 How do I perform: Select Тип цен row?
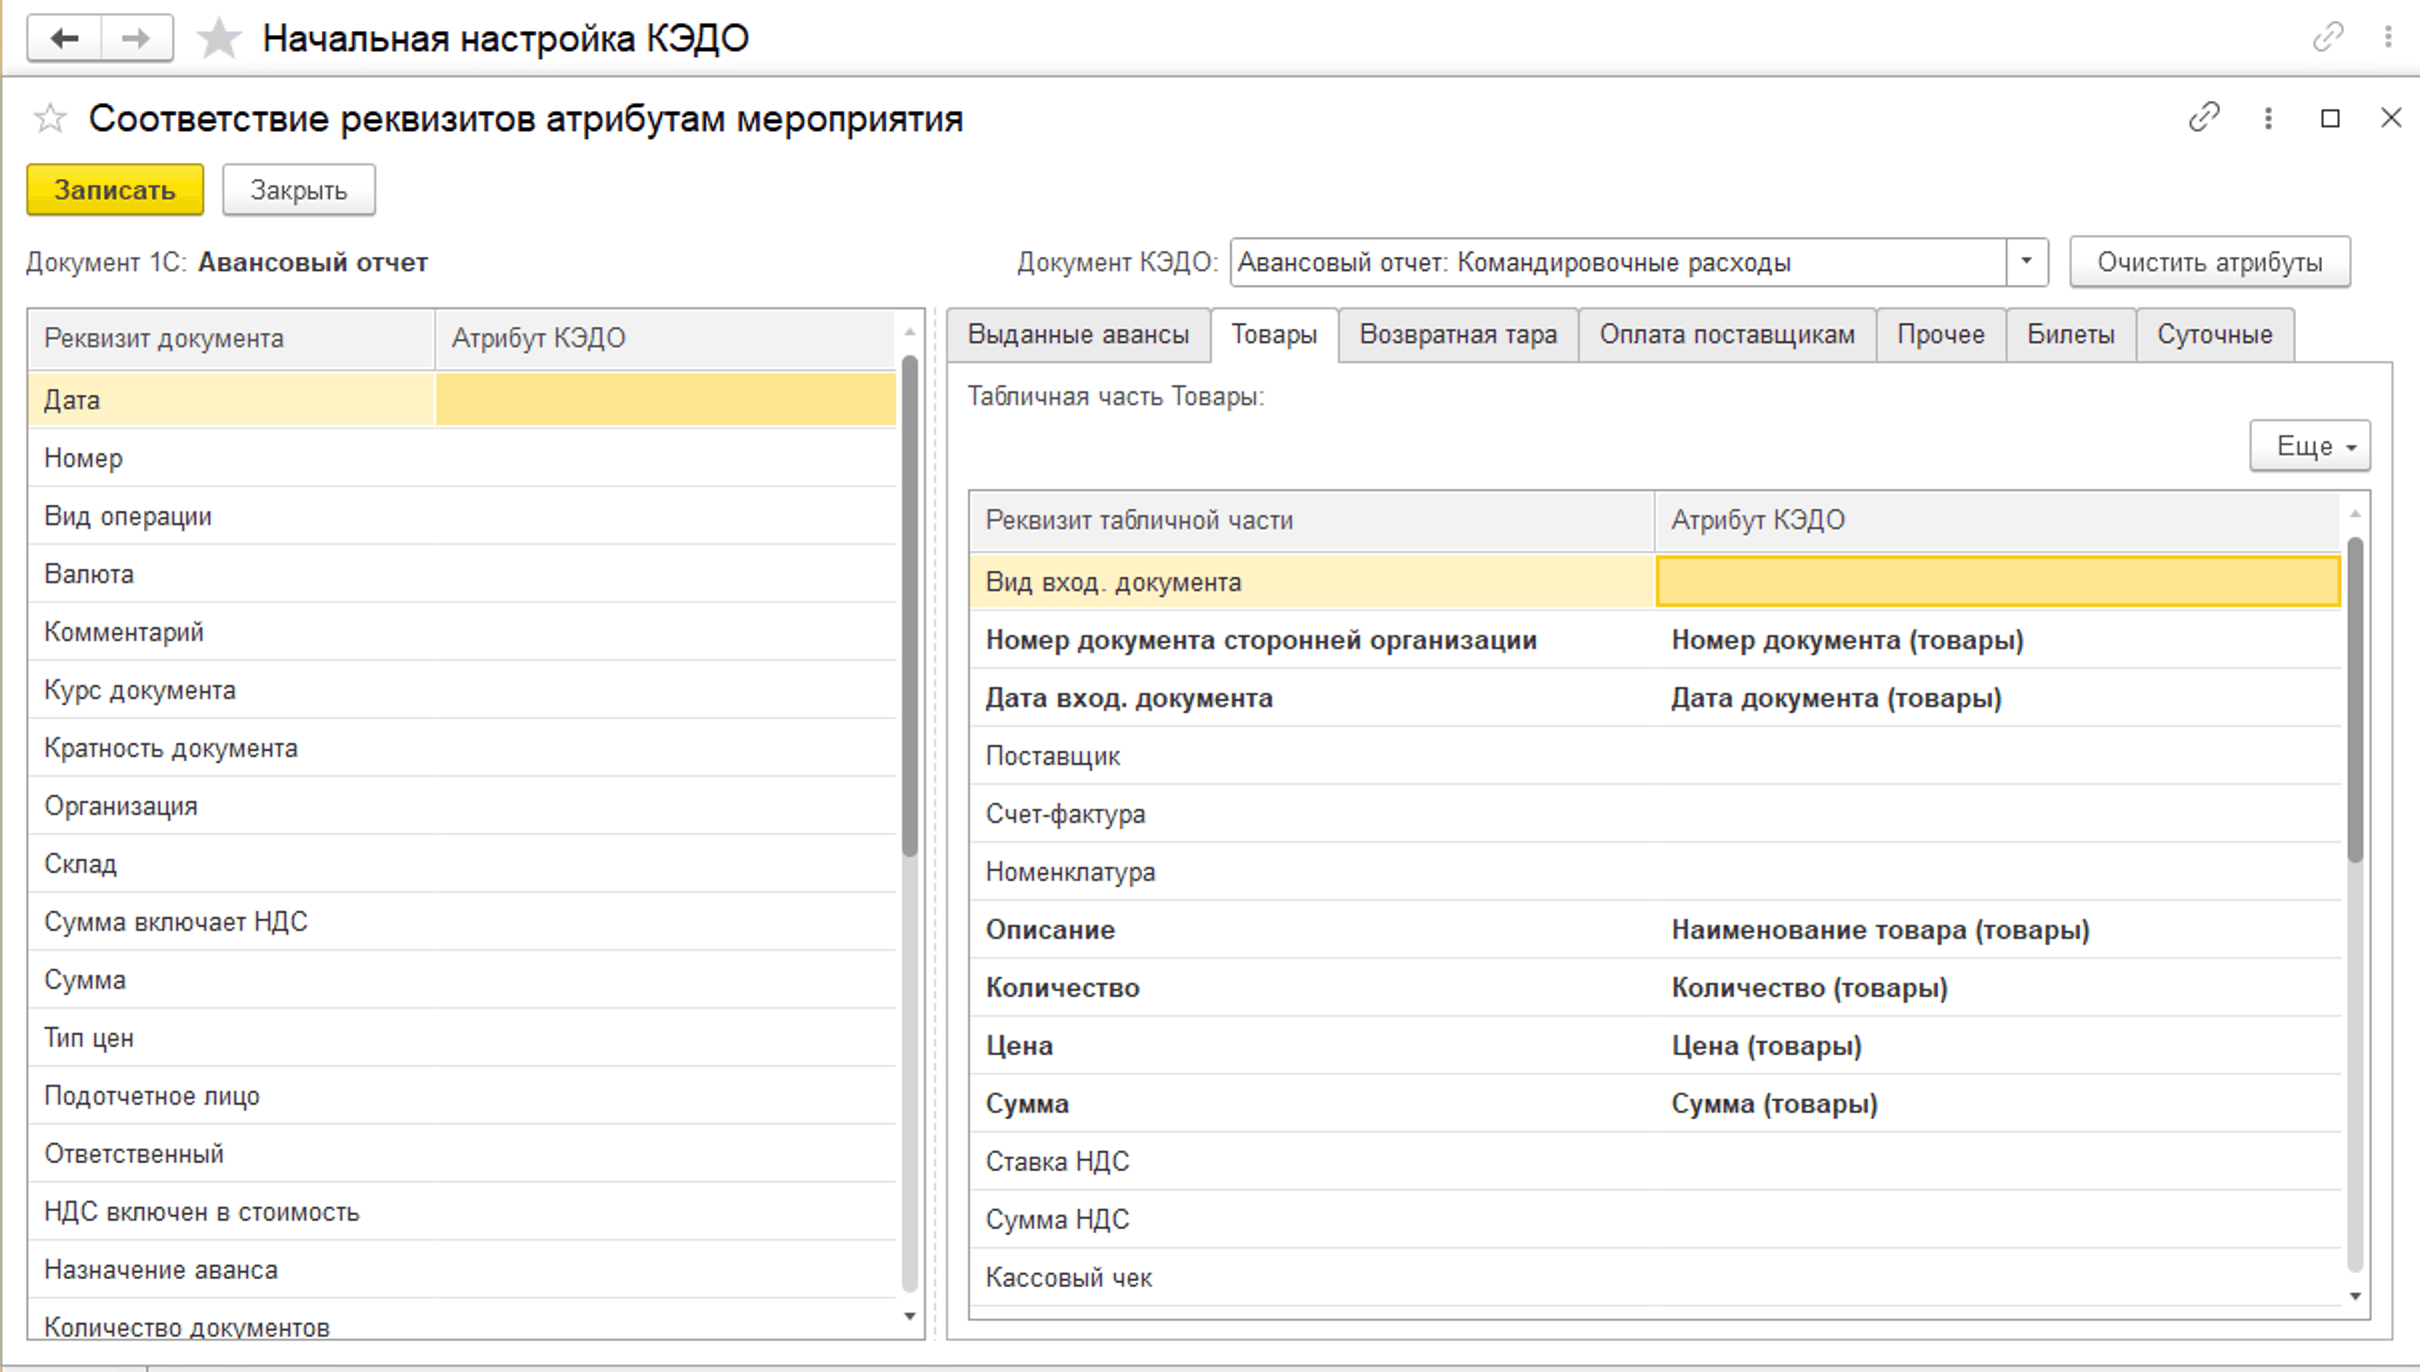pos(462,1038)
